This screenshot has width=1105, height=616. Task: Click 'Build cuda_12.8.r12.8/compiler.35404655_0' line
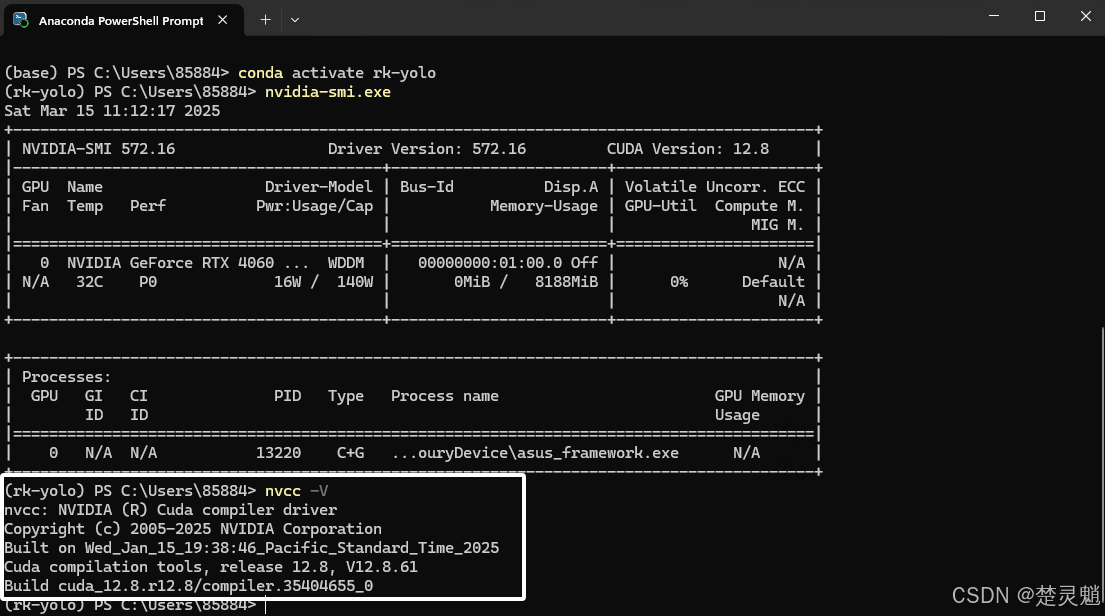click(x=189, y=586)
